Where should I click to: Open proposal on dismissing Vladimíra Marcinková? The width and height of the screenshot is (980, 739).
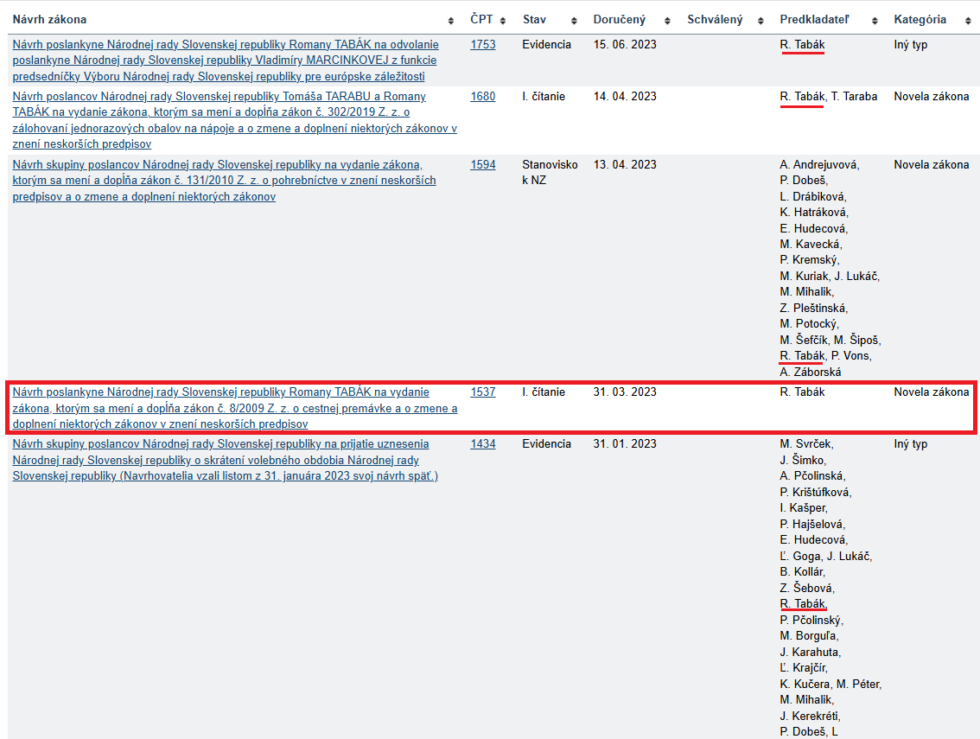click(x=225, y=60)
